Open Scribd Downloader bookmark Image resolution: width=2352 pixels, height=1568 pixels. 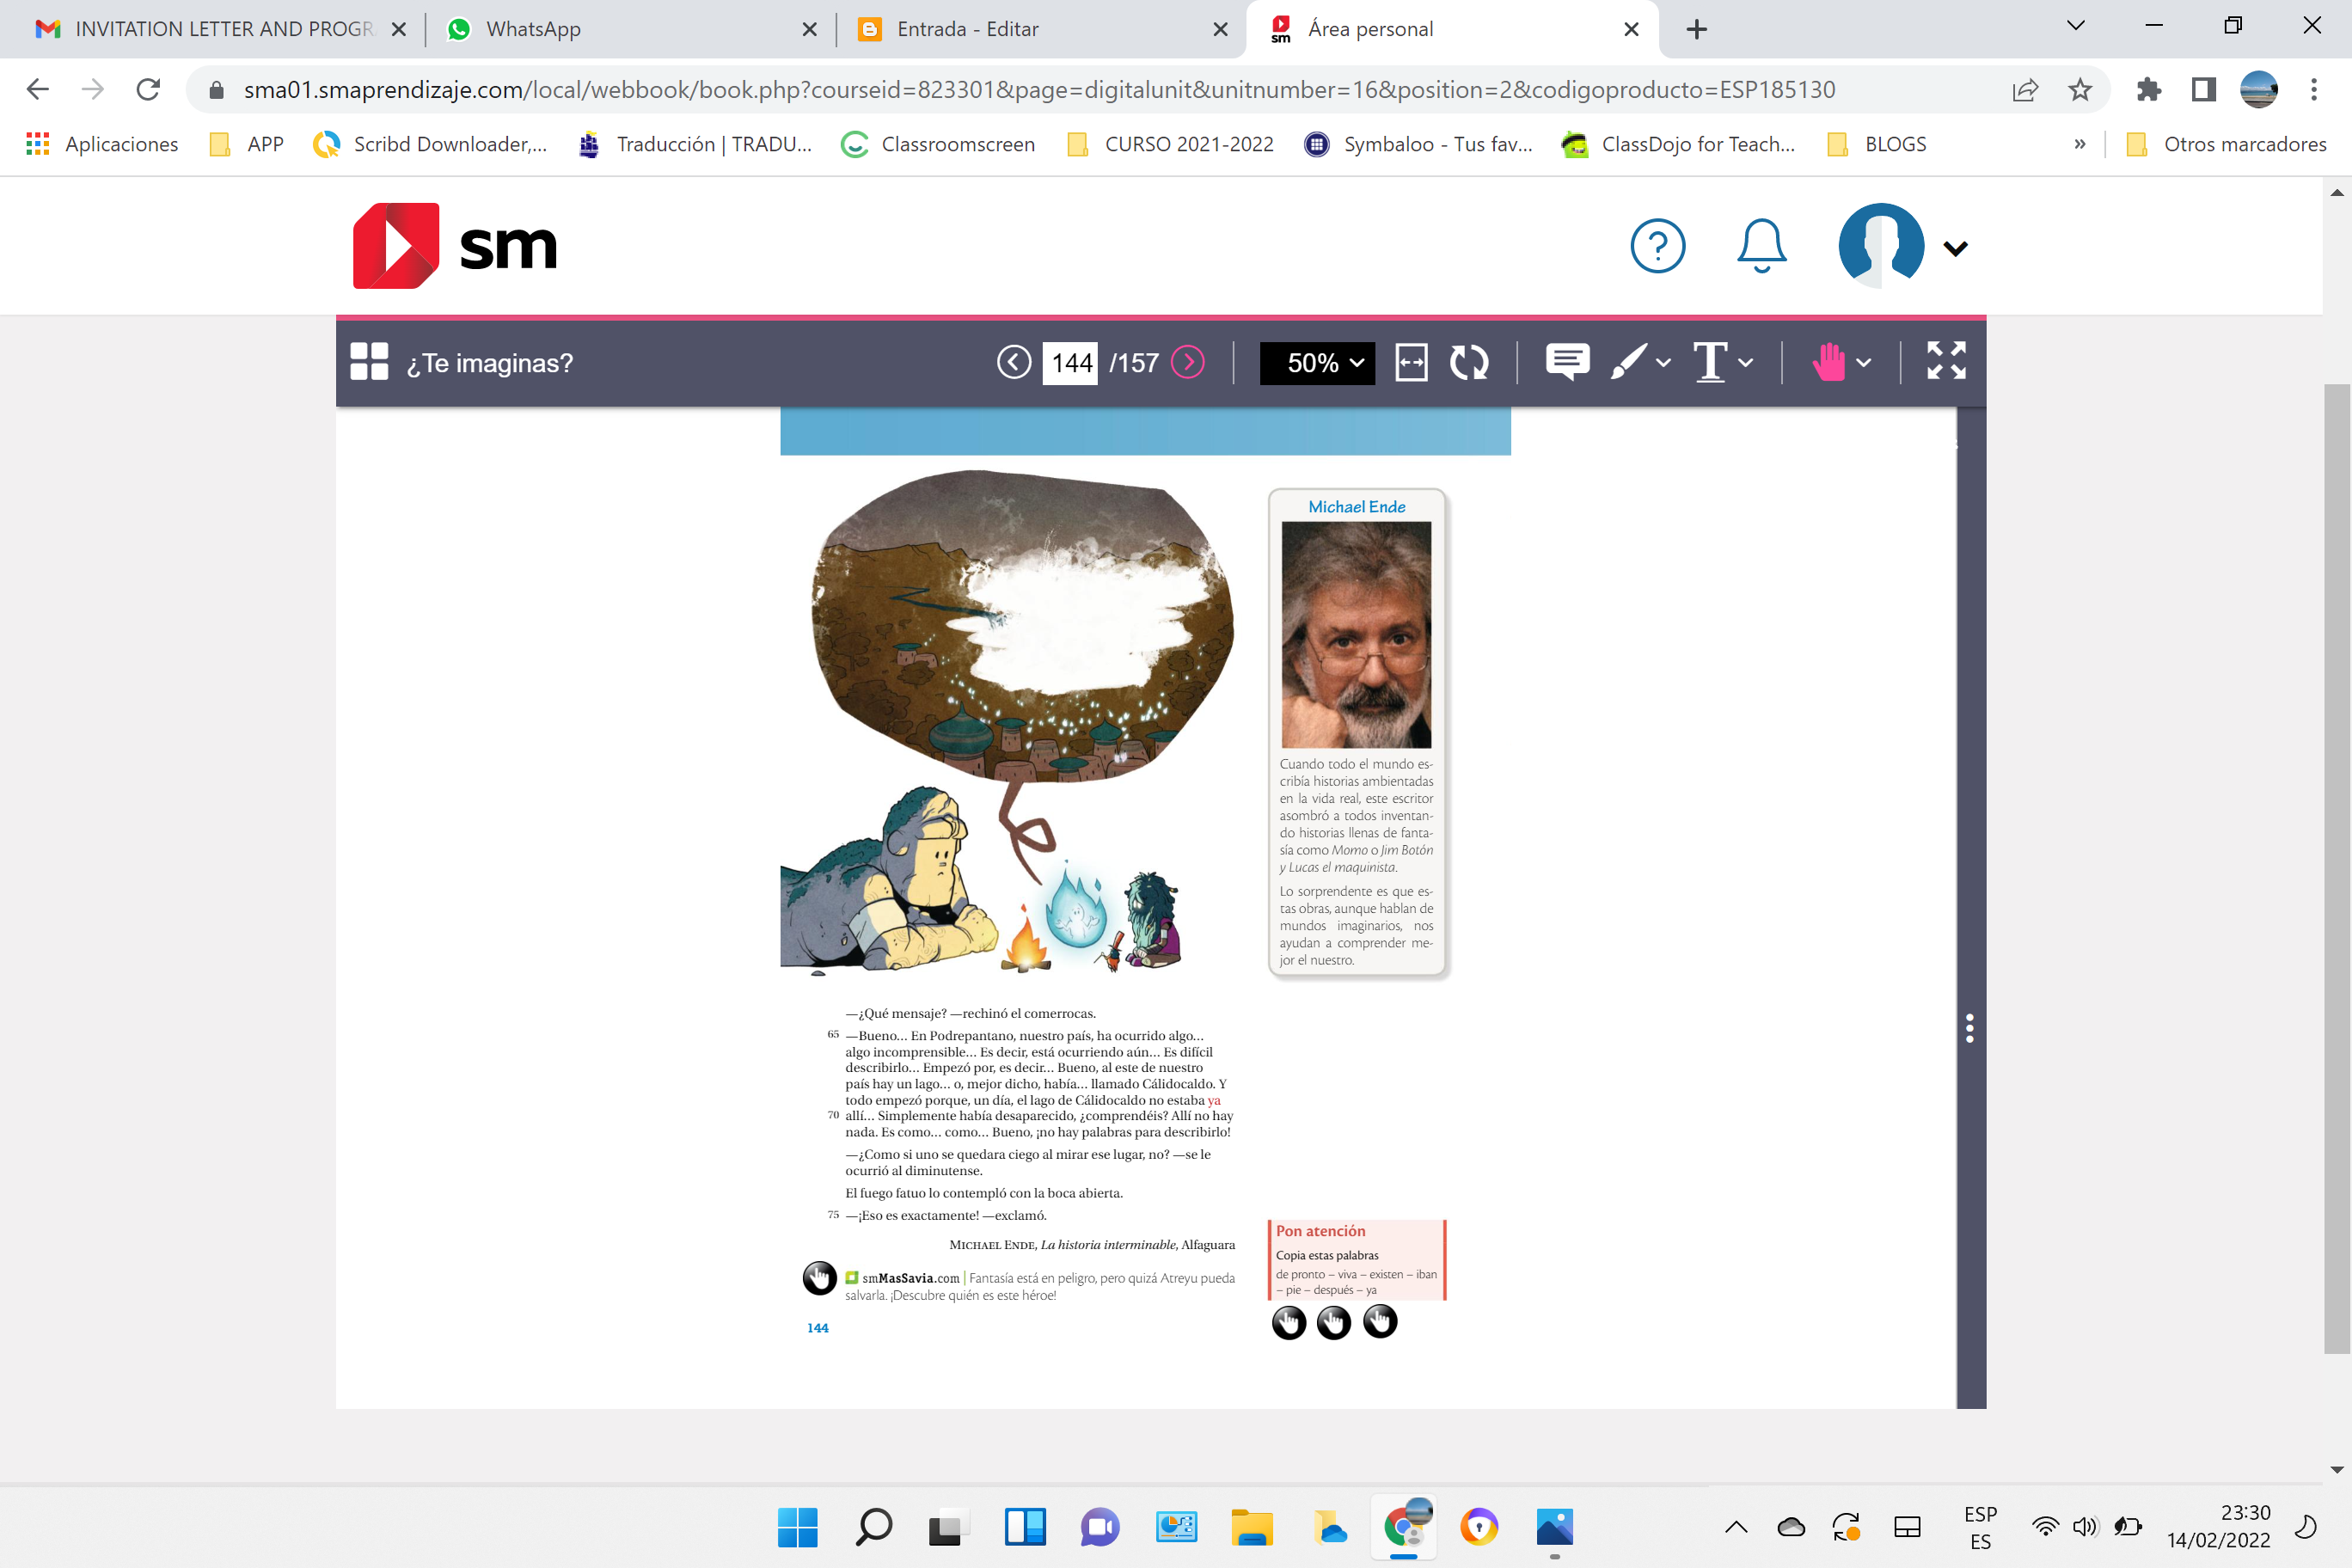(431, 145)
